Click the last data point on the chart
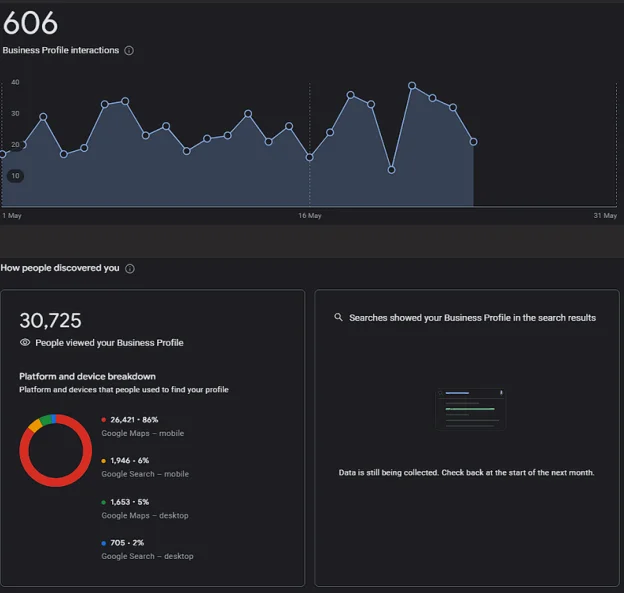The height and width of the screenshot is (593, 624). tap(473, 142)
